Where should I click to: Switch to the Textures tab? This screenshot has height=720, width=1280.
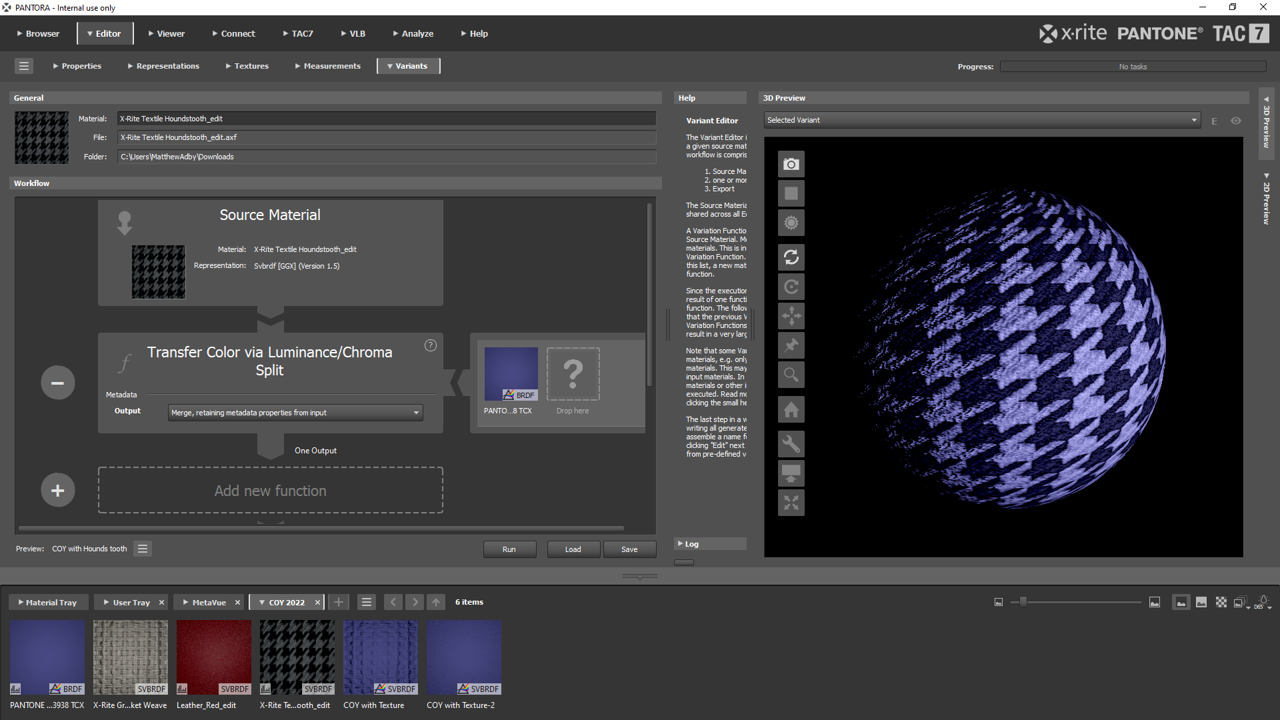(246, 66)
